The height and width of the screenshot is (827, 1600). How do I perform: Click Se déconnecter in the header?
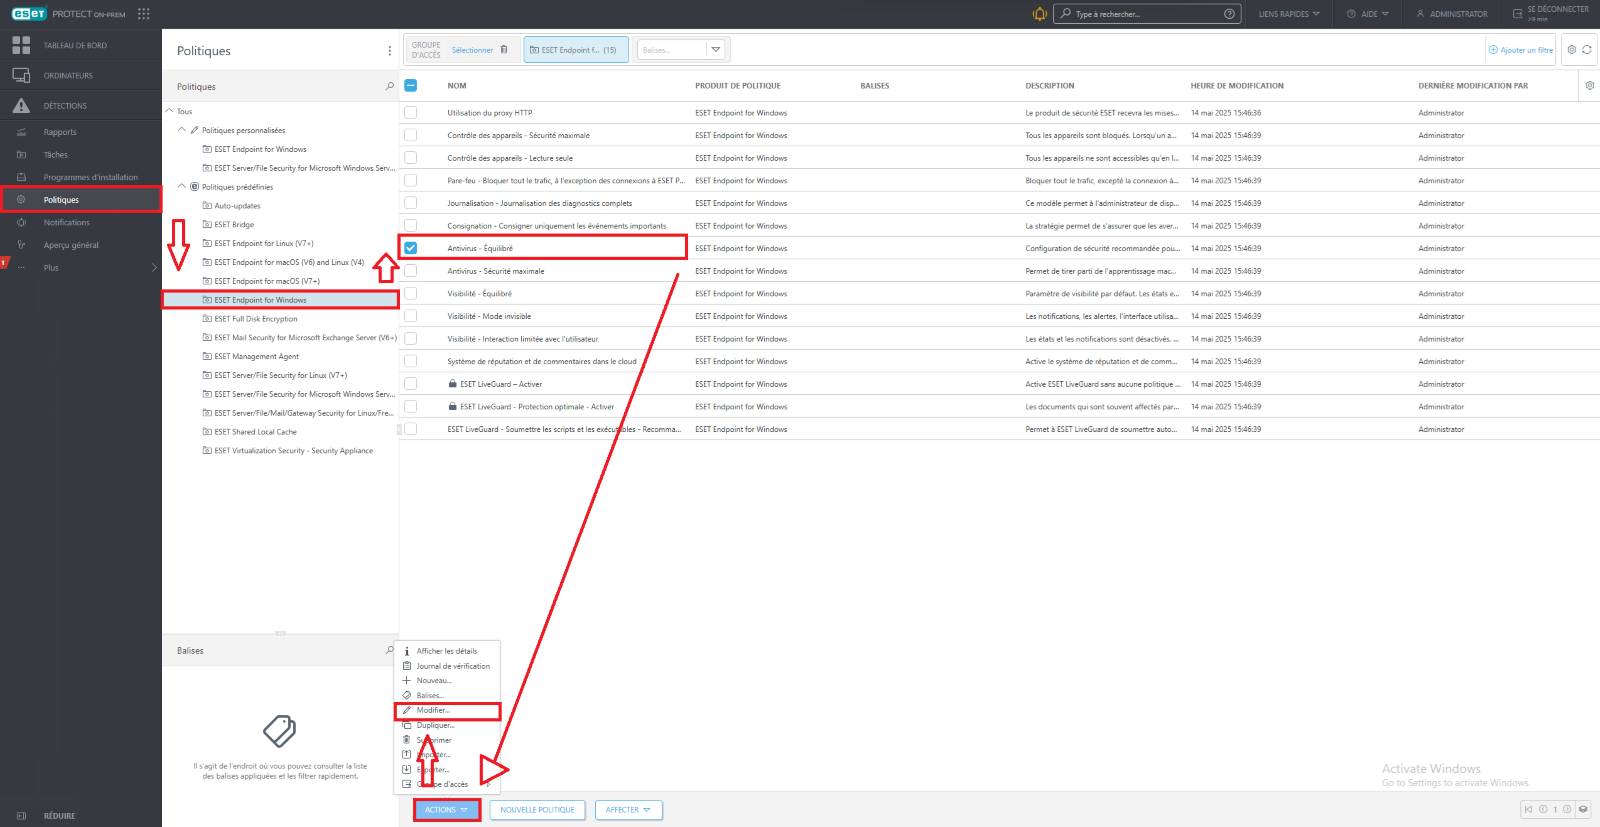tap(1558, 9)
